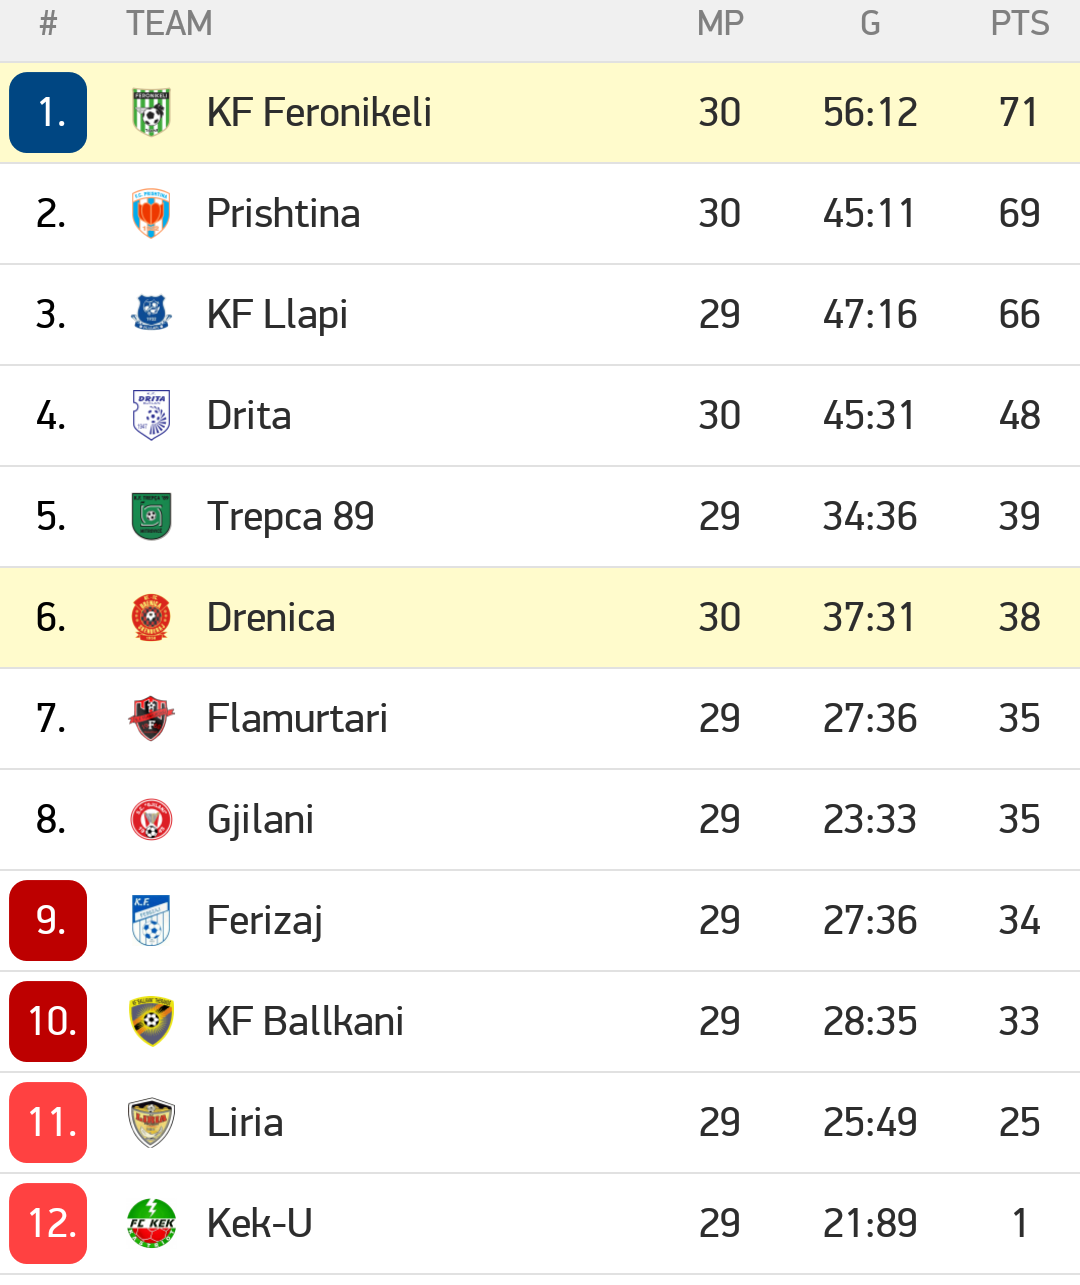
Task: Tap the Kek-U green logo
Action: [x=152, y=1223]
